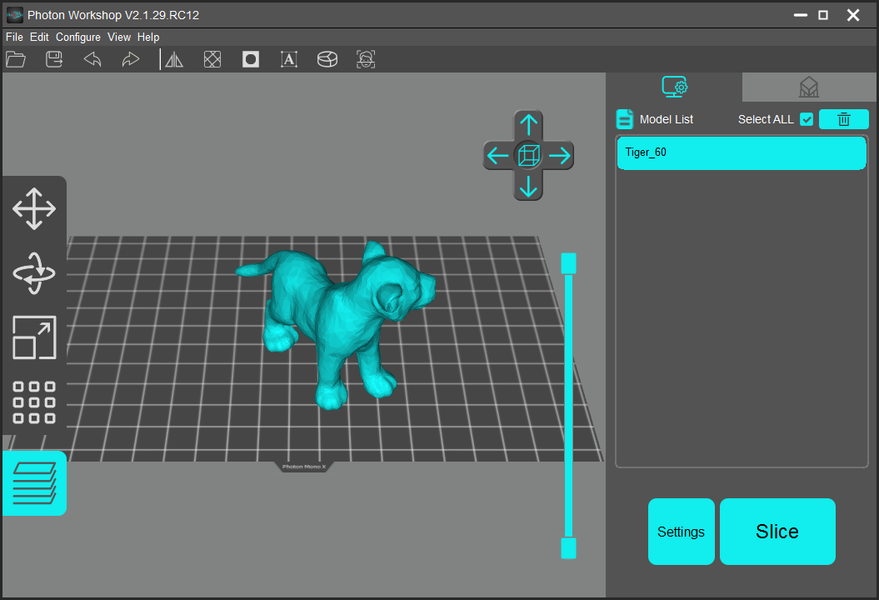Save project using the disk icon
The height and width of the screenshot is (600, 879).
tap(54, 59)
